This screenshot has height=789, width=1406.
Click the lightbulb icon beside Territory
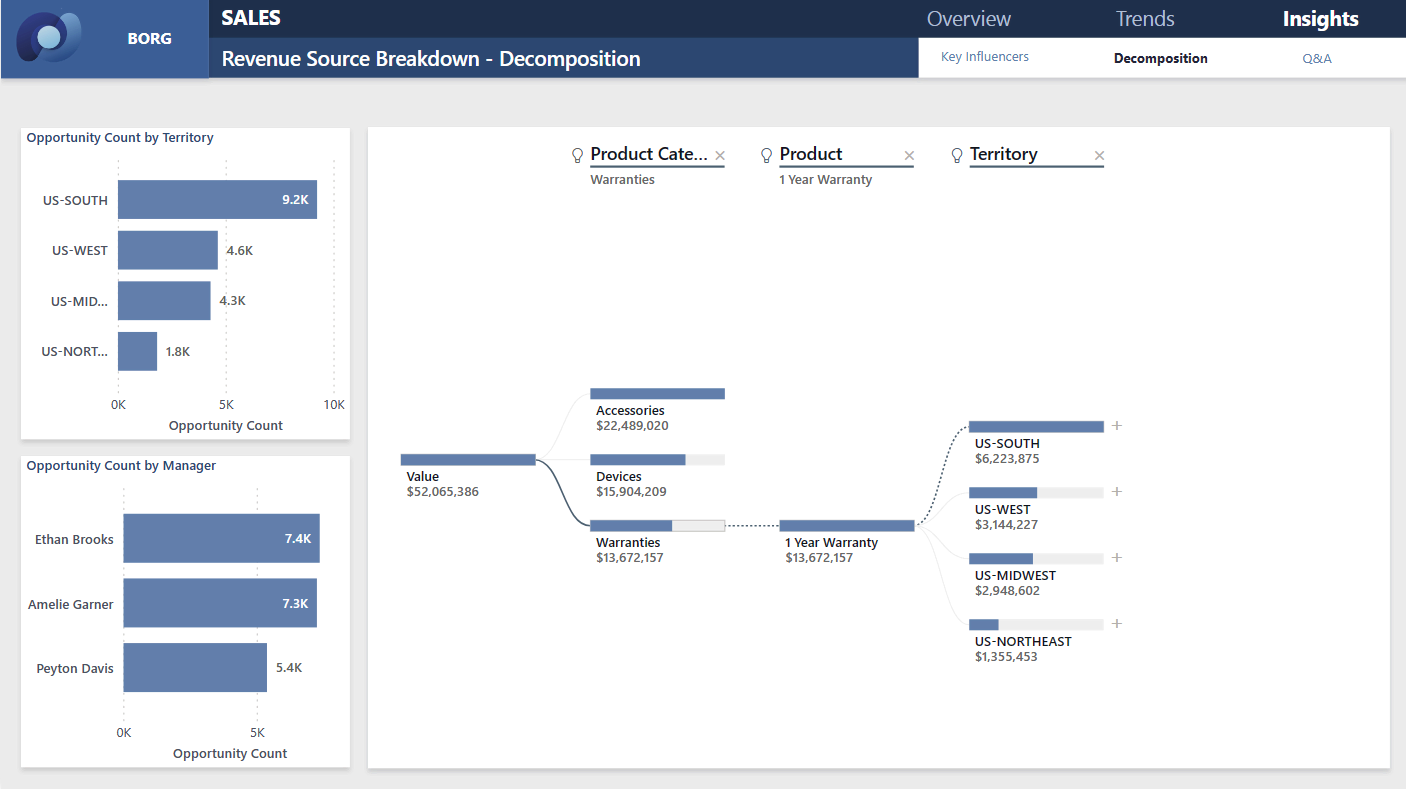[x=957, y=155]
